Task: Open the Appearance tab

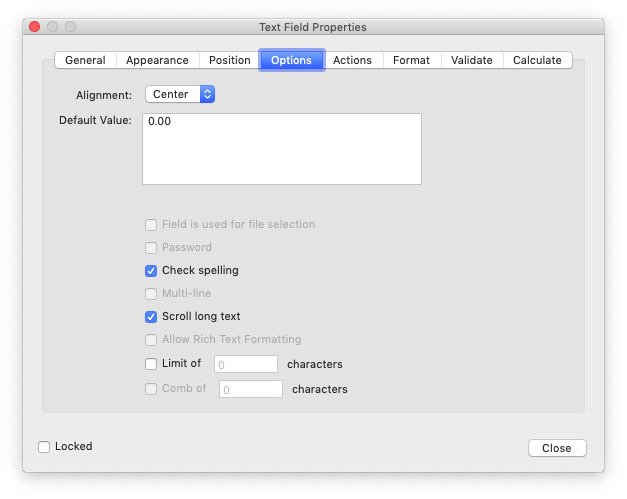Action: point(158,60)
